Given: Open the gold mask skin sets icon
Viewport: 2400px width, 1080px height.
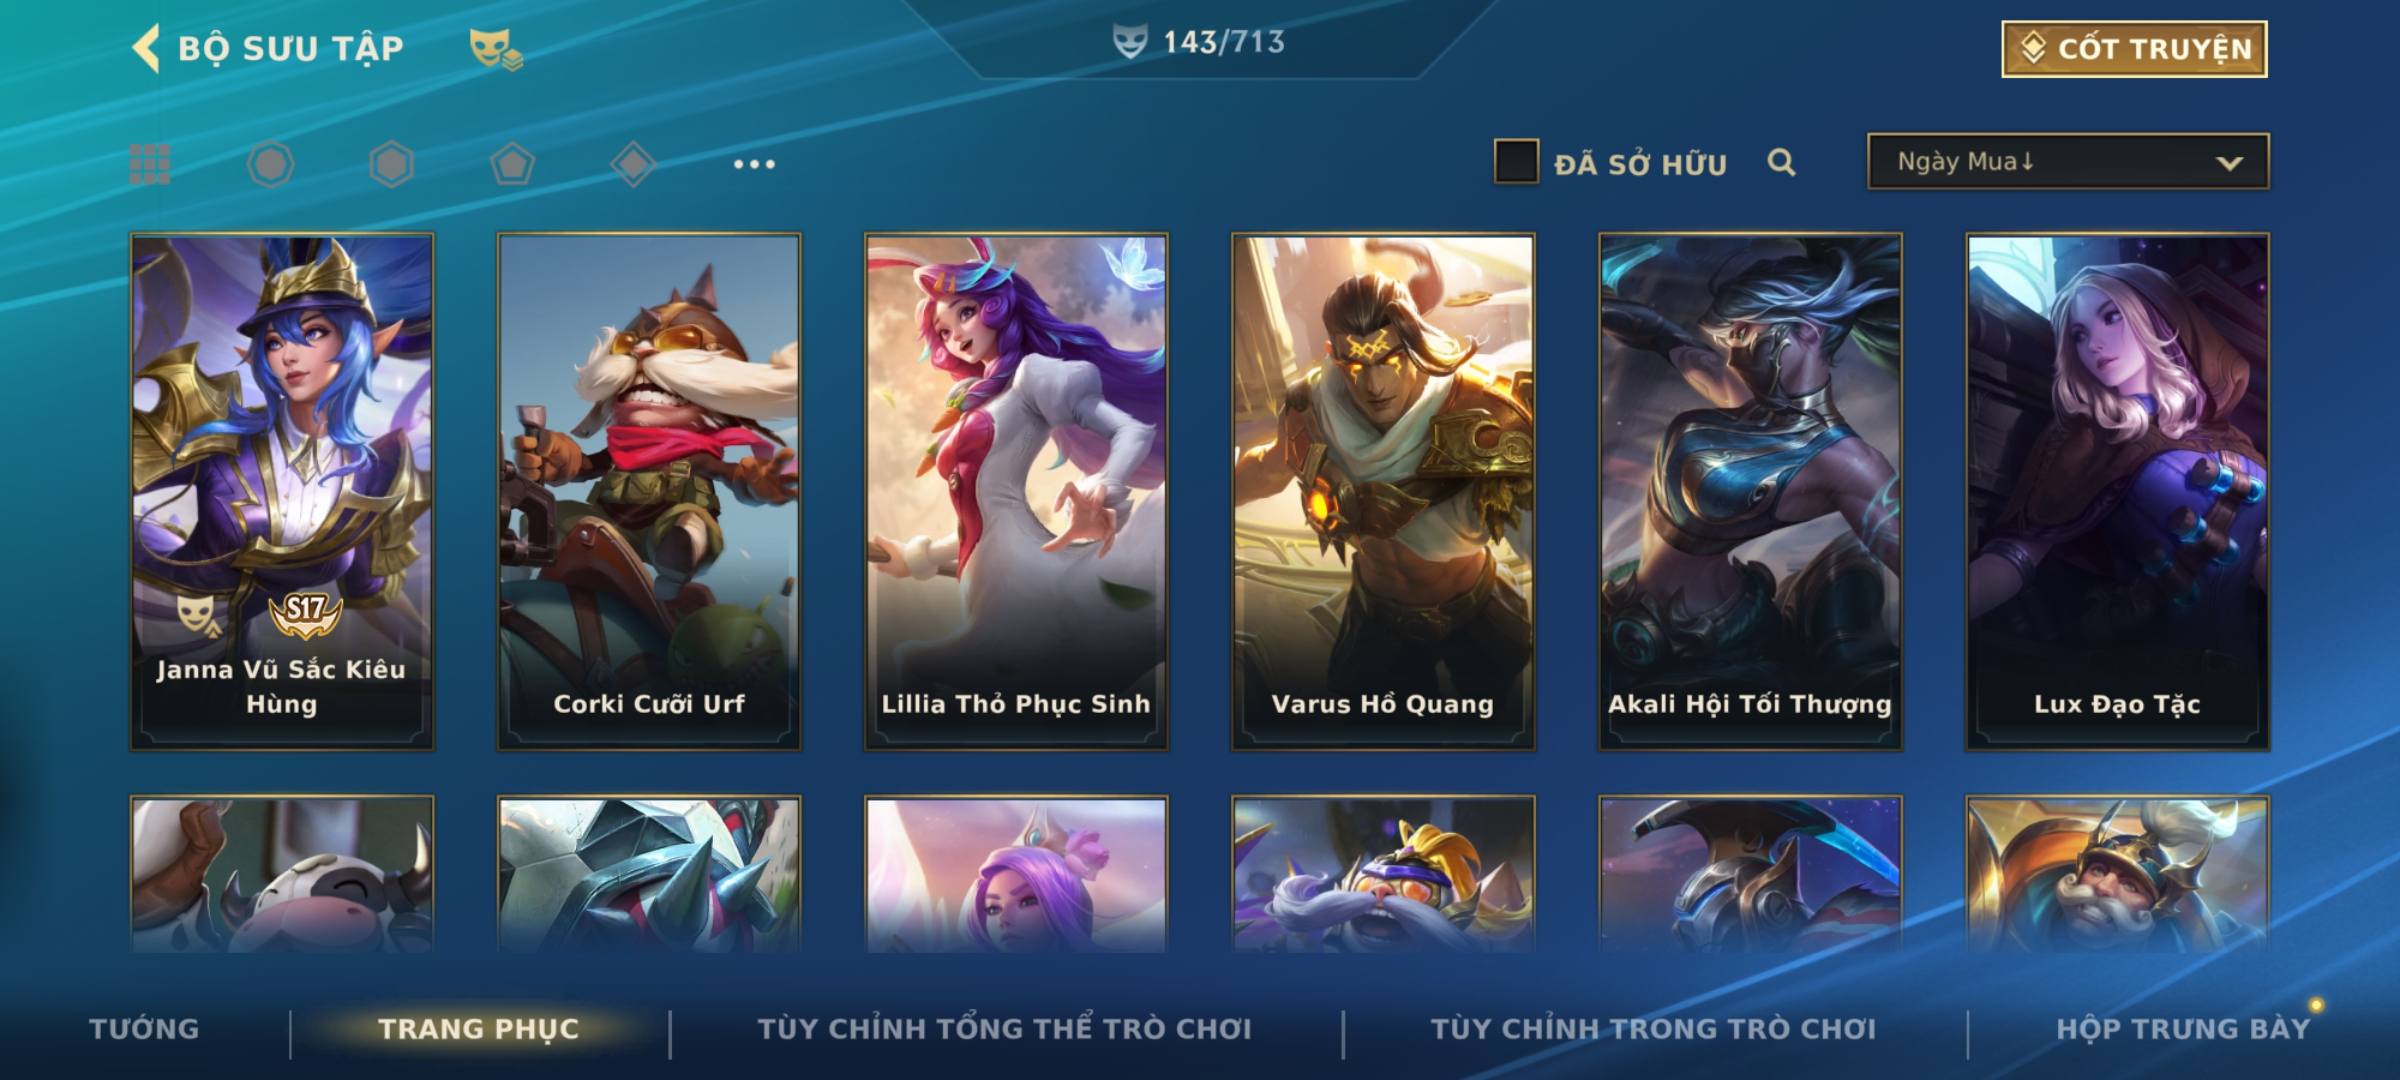Looking at the screenshot, I should pos(496,49).
